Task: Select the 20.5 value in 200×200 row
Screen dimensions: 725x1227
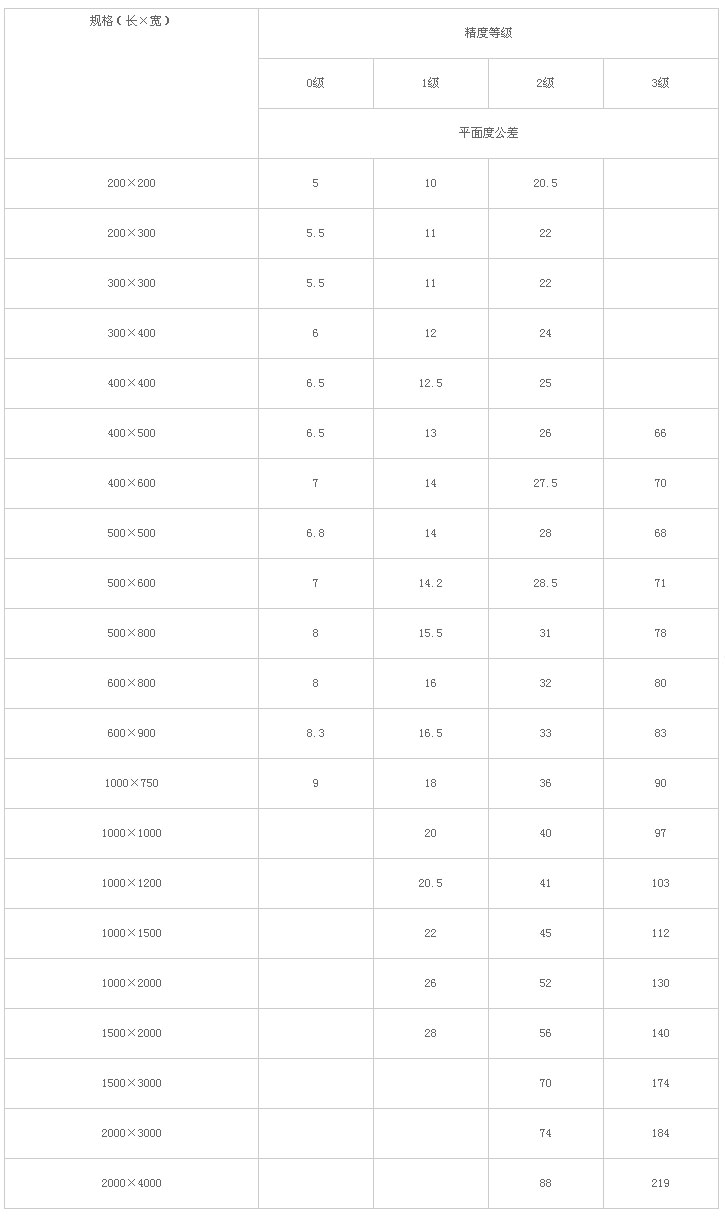Action: tap(546, 184)
